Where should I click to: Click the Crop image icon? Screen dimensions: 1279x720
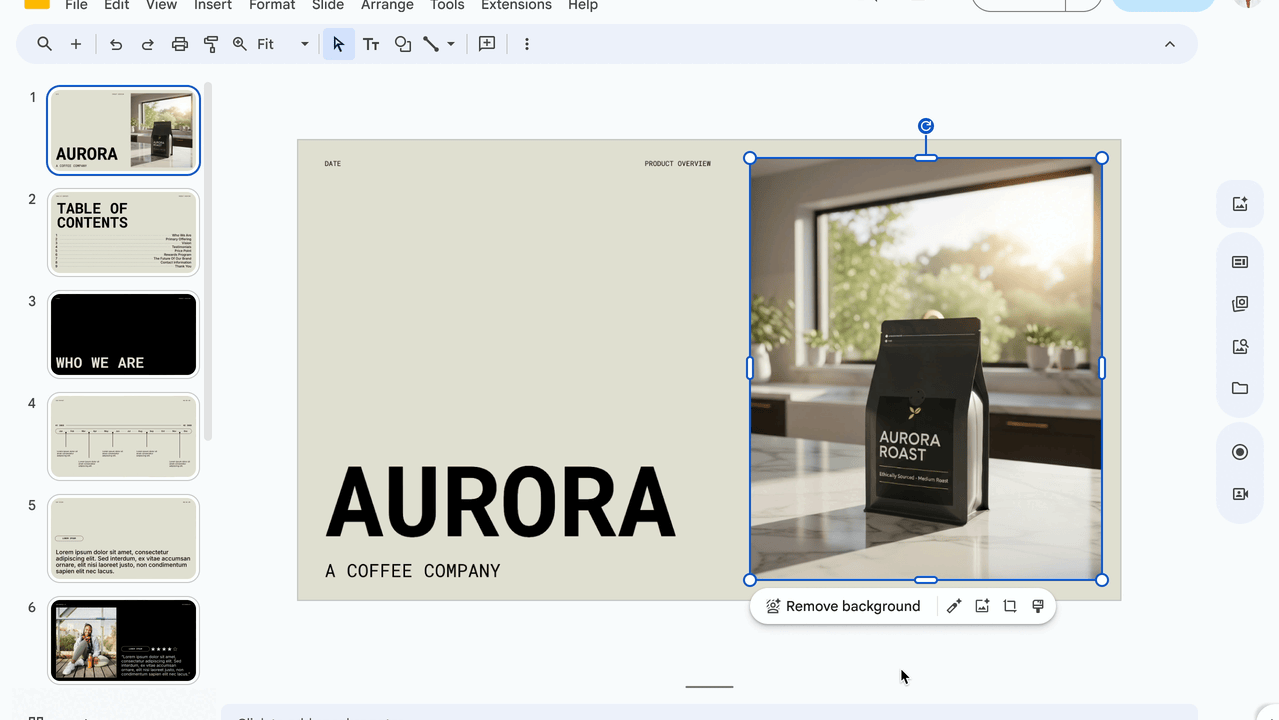1010,606
